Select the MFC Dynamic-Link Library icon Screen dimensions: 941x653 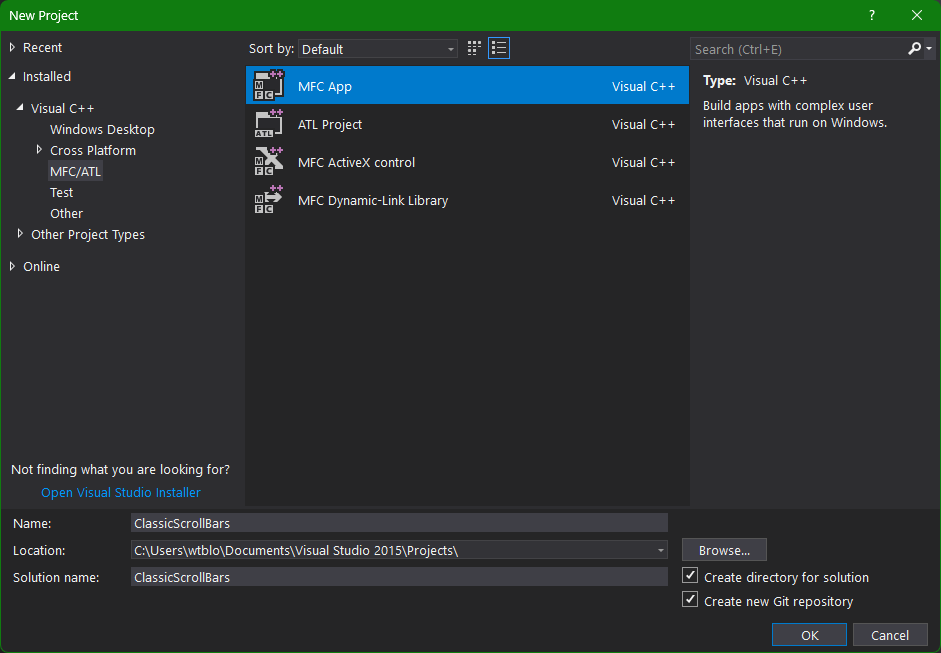(x=268, y=200)
